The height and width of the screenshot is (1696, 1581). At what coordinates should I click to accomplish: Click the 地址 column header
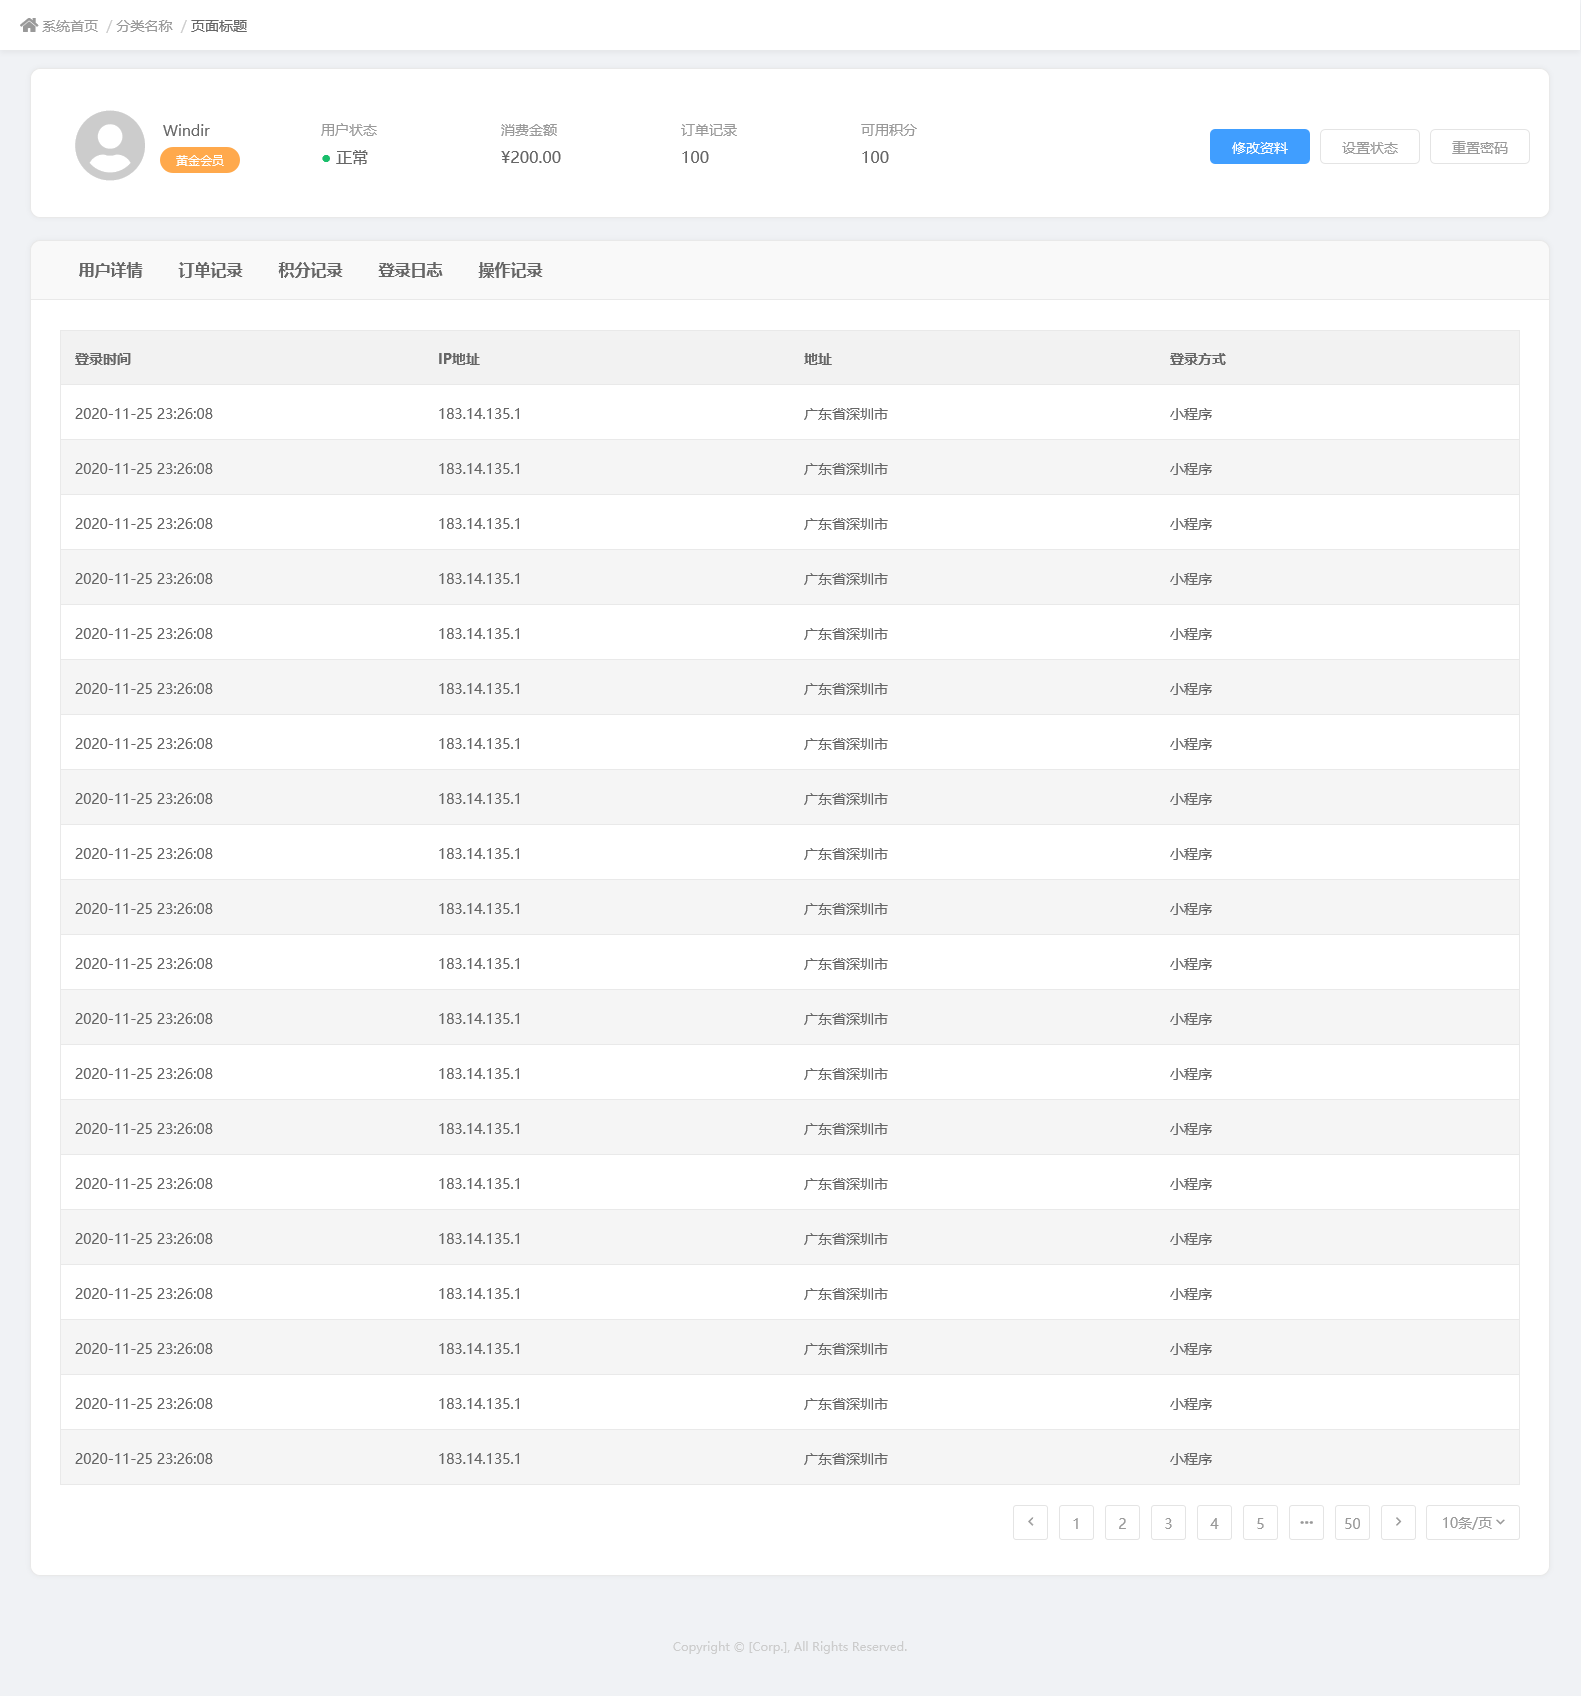coord(818,359)
